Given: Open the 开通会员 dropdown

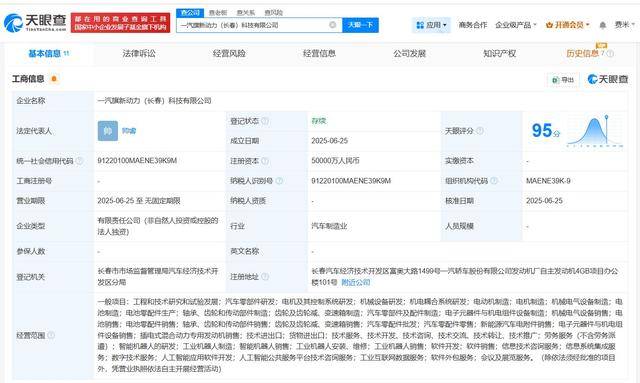Looking at the screenshot, I should pyautogui.click(x=568, y=25).
